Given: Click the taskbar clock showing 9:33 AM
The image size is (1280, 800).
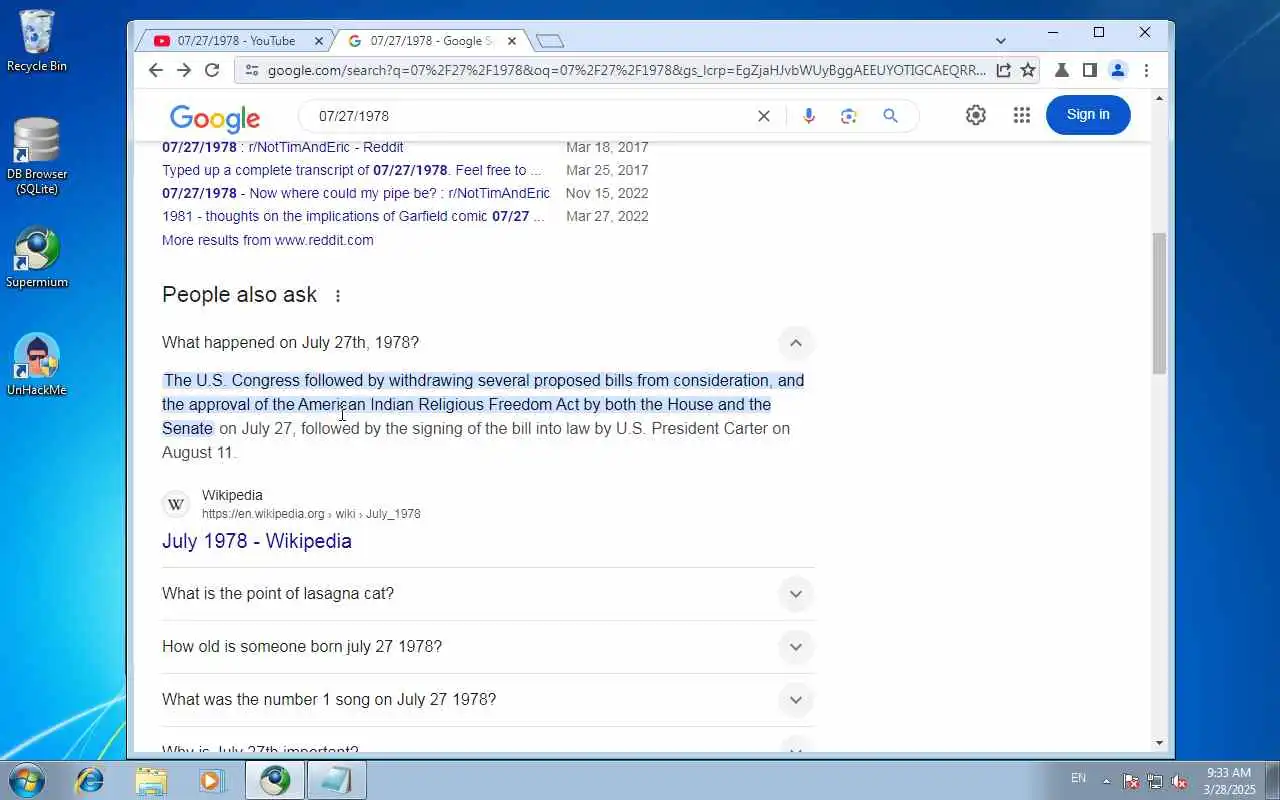Looking at the screenshot, I should (1229, 781).
